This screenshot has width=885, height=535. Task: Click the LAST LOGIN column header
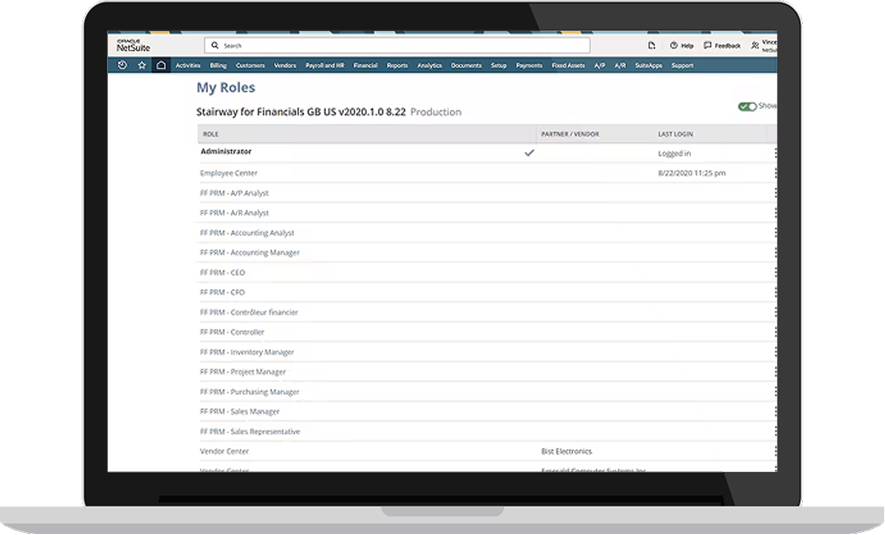coord(676,134)
